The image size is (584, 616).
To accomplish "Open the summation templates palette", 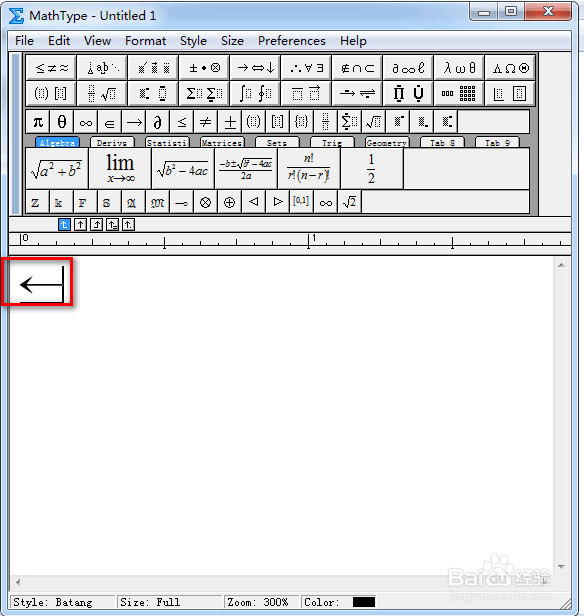I will pos(204,94).
